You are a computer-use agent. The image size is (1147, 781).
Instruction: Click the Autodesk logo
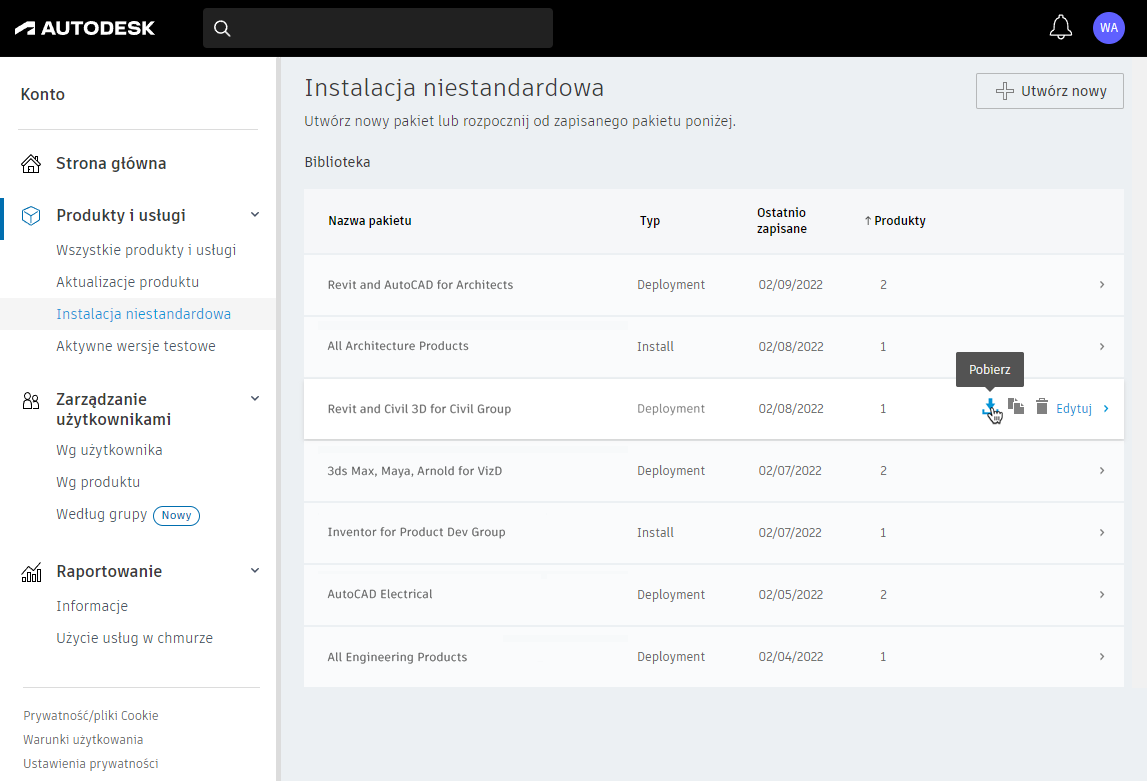point(85,28)
